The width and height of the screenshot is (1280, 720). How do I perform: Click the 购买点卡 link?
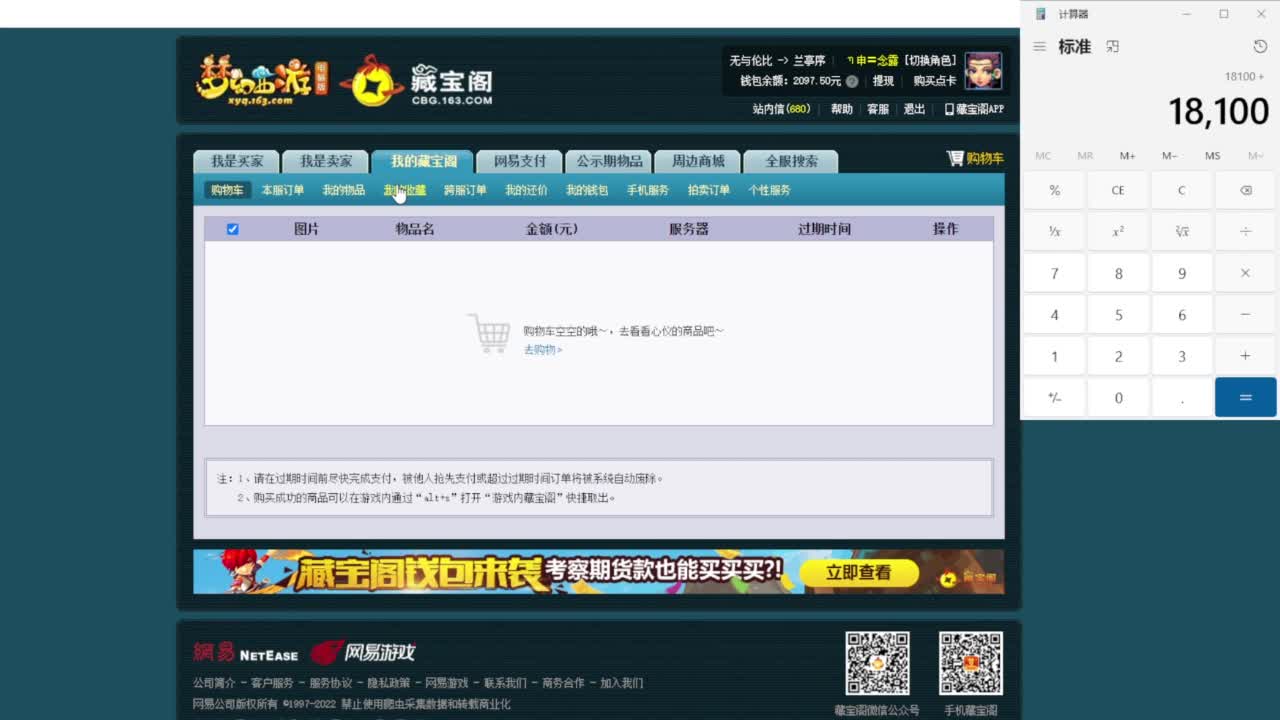(934, 81)
